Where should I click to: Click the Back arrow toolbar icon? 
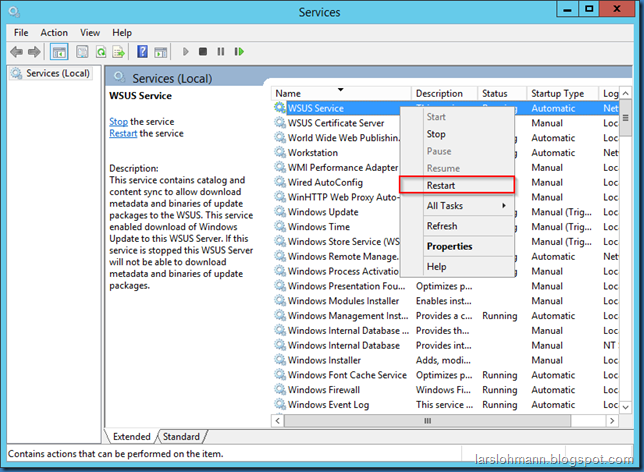pyautogui.click(x=16, y=52)
